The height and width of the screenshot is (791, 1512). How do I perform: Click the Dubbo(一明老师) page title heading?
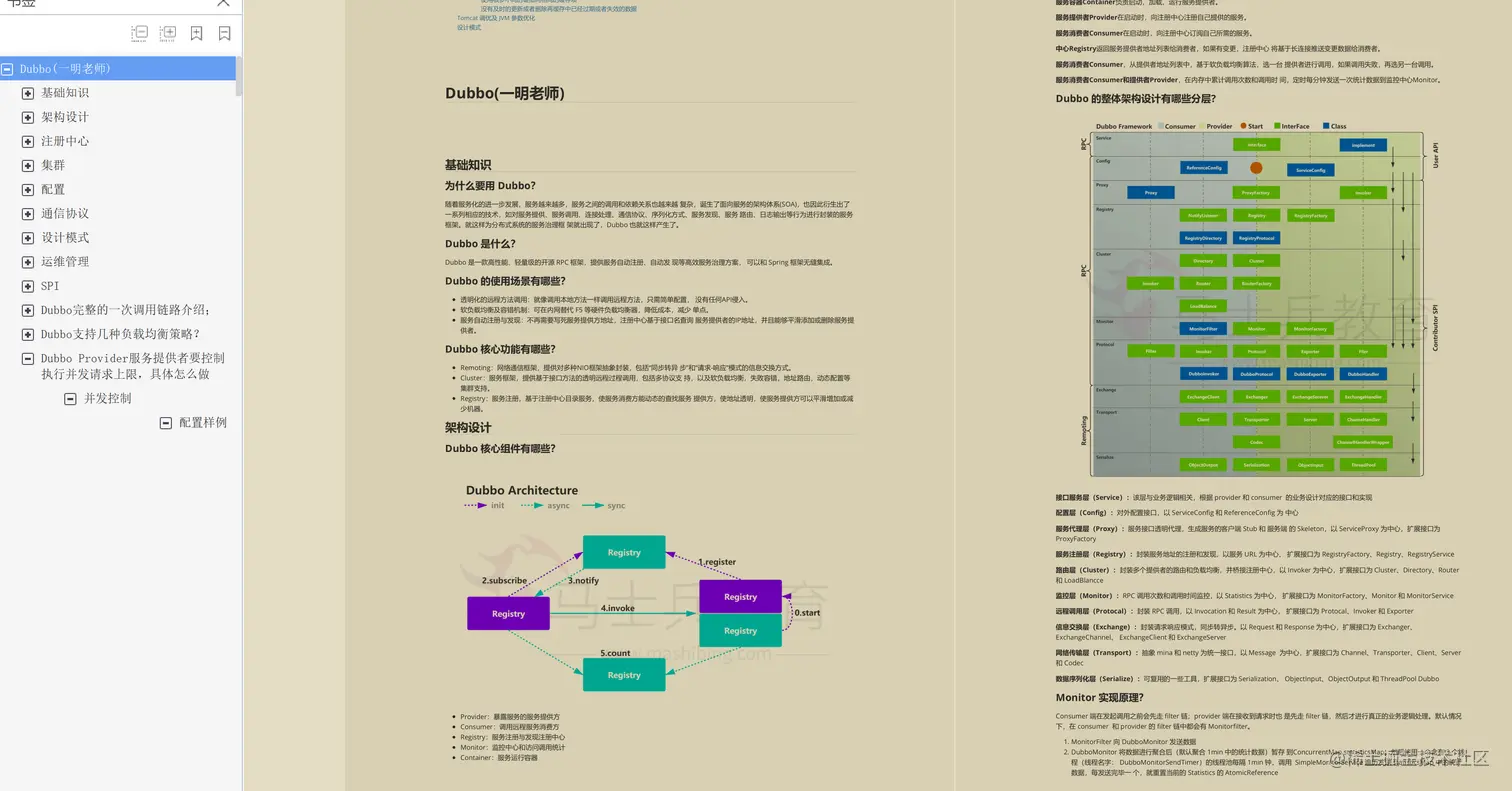[505, 93]
